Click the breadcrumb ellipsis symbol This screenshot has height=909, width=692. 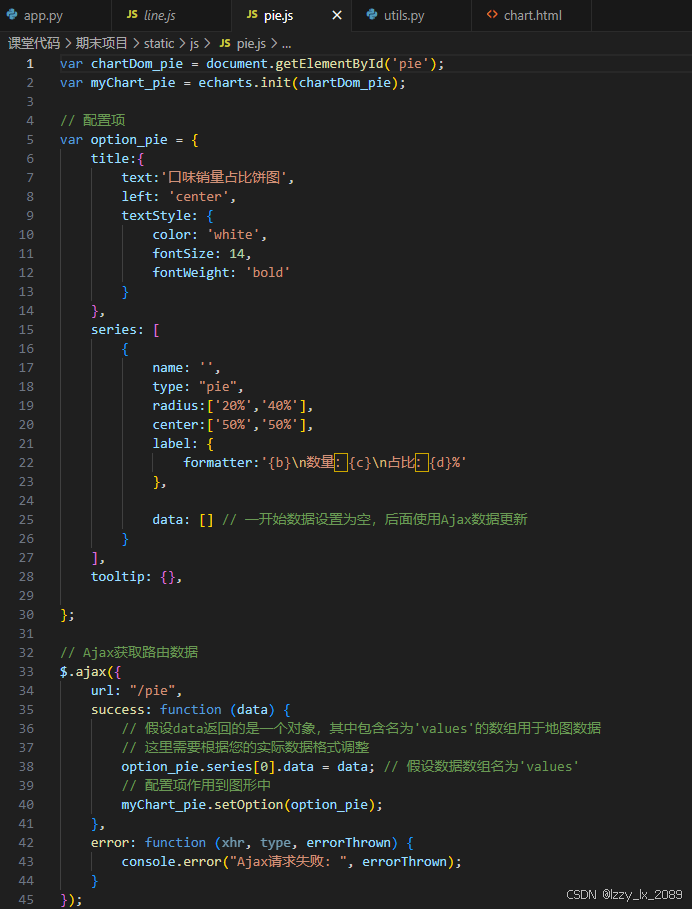(286, 44)
